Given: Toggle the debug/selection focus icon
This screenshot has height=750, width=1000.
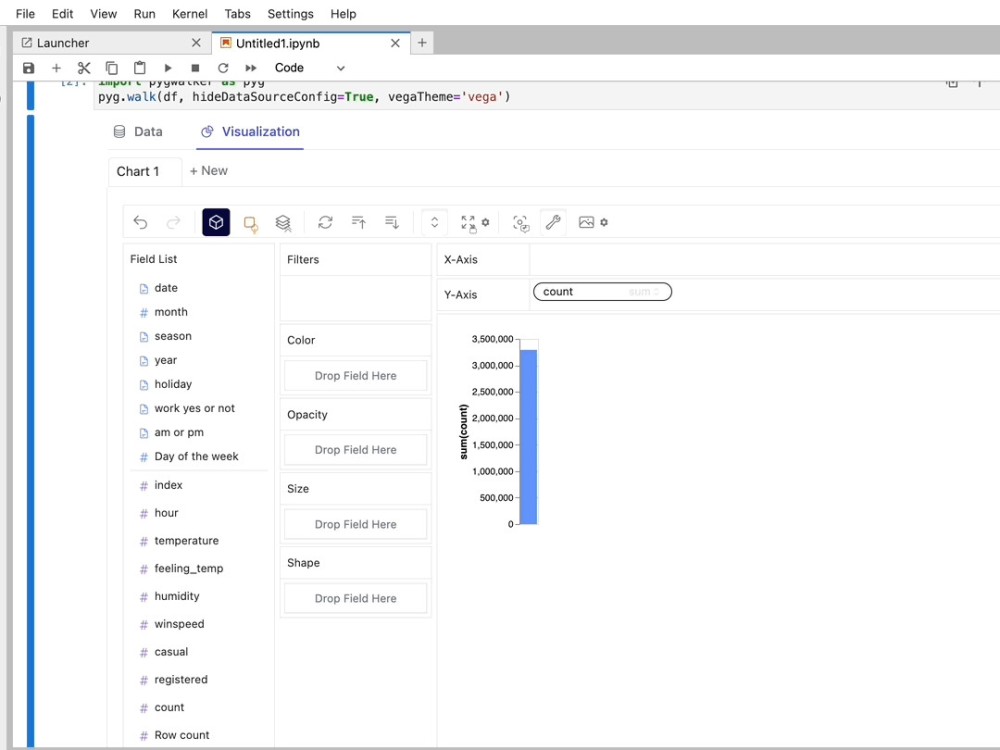Looking at the screenshot, I should point(521,223).
